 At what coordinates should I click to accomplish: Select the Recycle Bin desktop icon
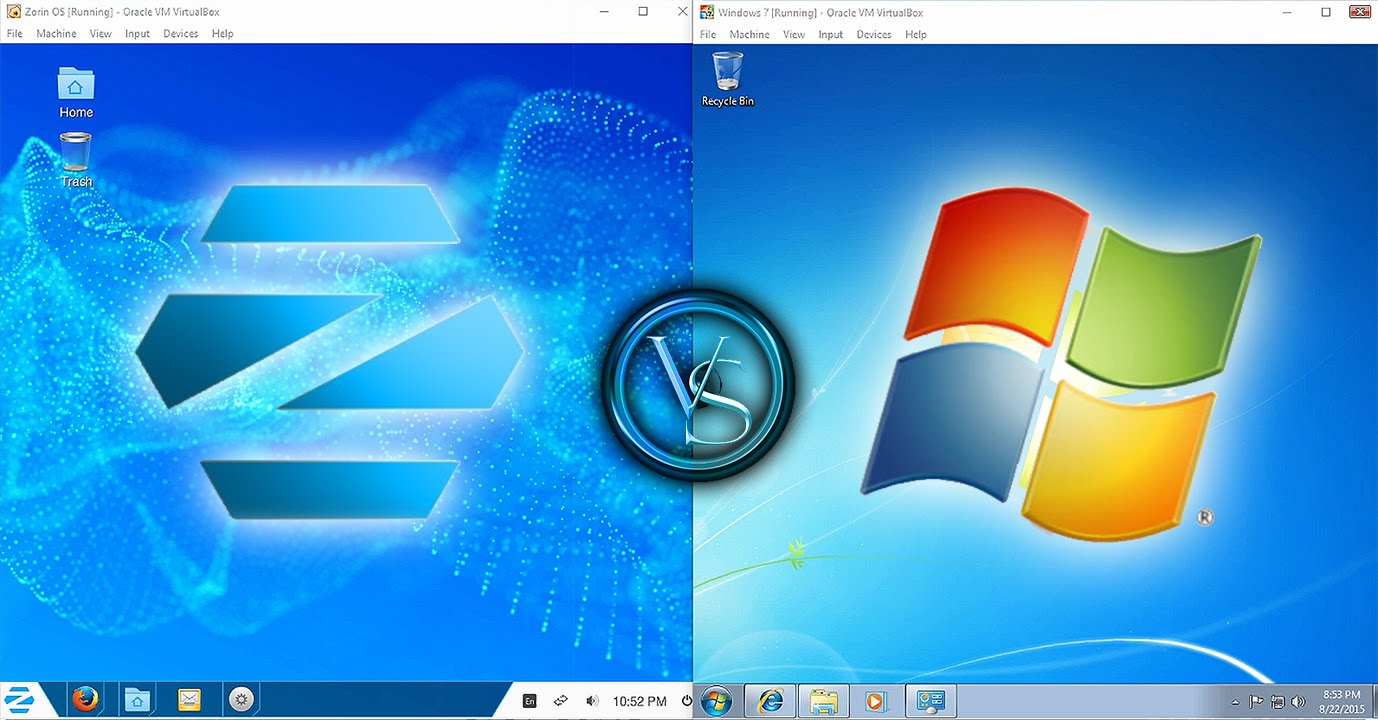click(727, 80)
